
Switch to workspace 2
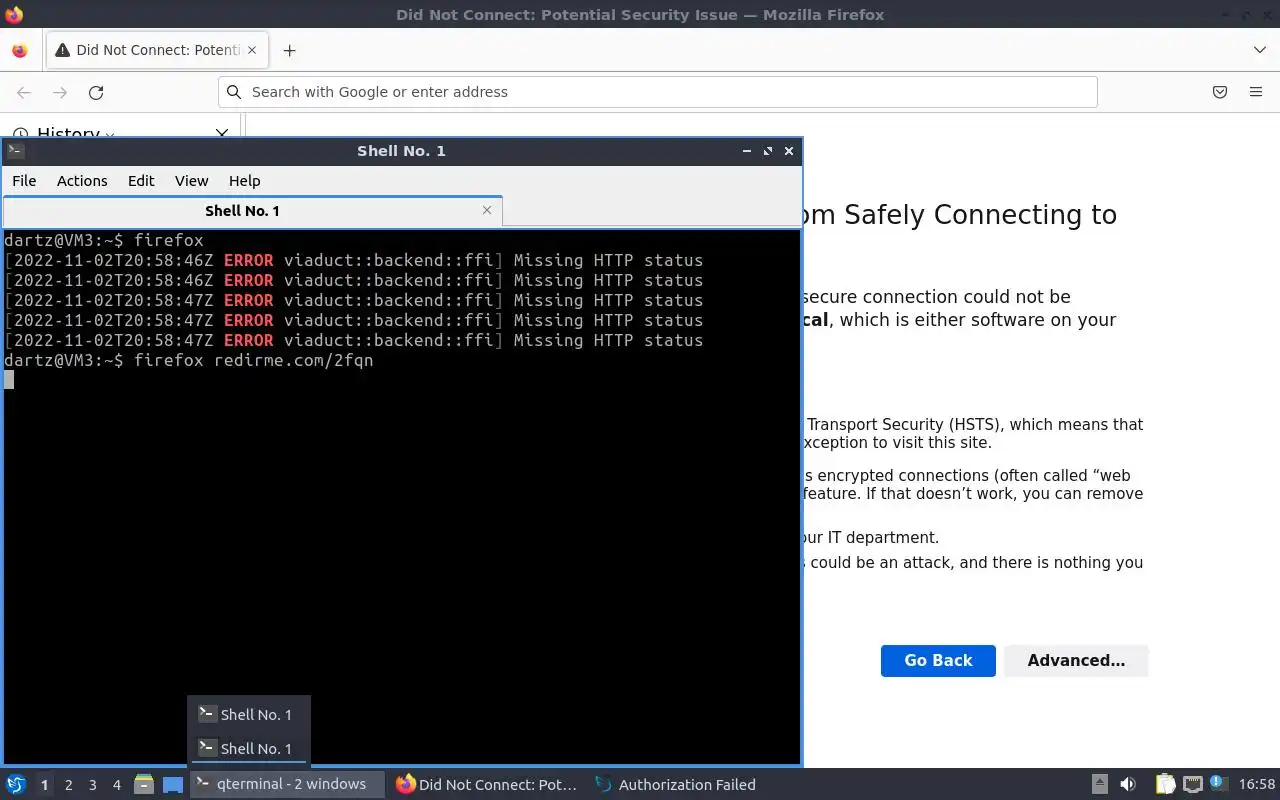[68, 785]
